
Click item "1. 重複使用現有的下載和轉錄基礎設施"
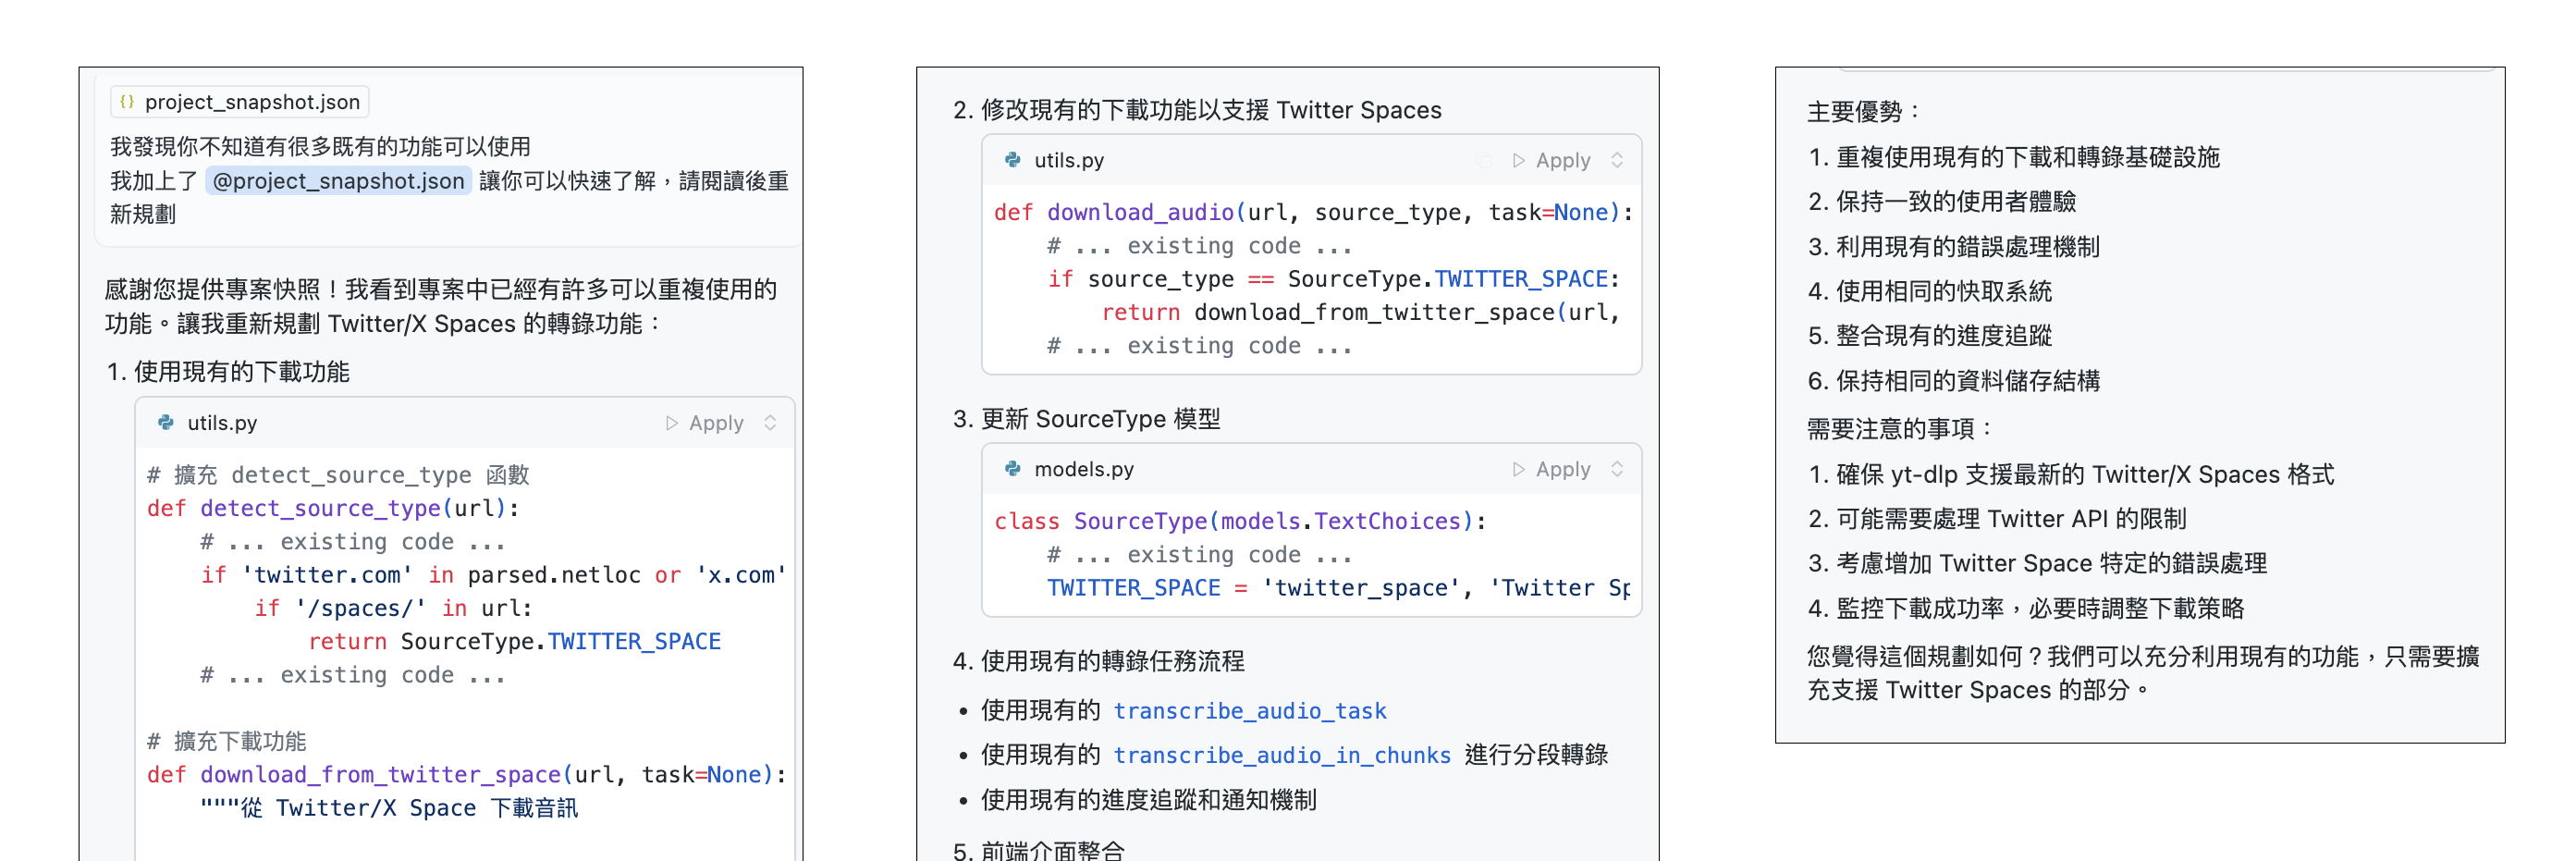[2014, 157]
